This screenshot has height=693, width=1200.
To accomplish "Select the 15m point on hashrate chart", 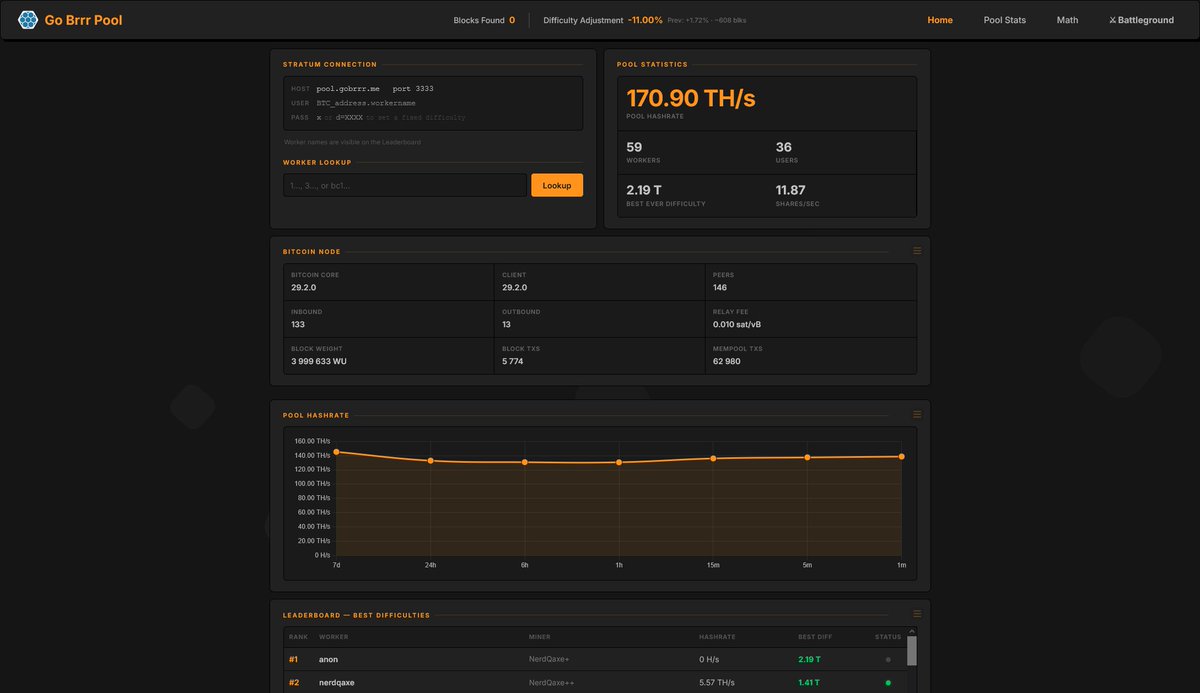I will [713, 458].
